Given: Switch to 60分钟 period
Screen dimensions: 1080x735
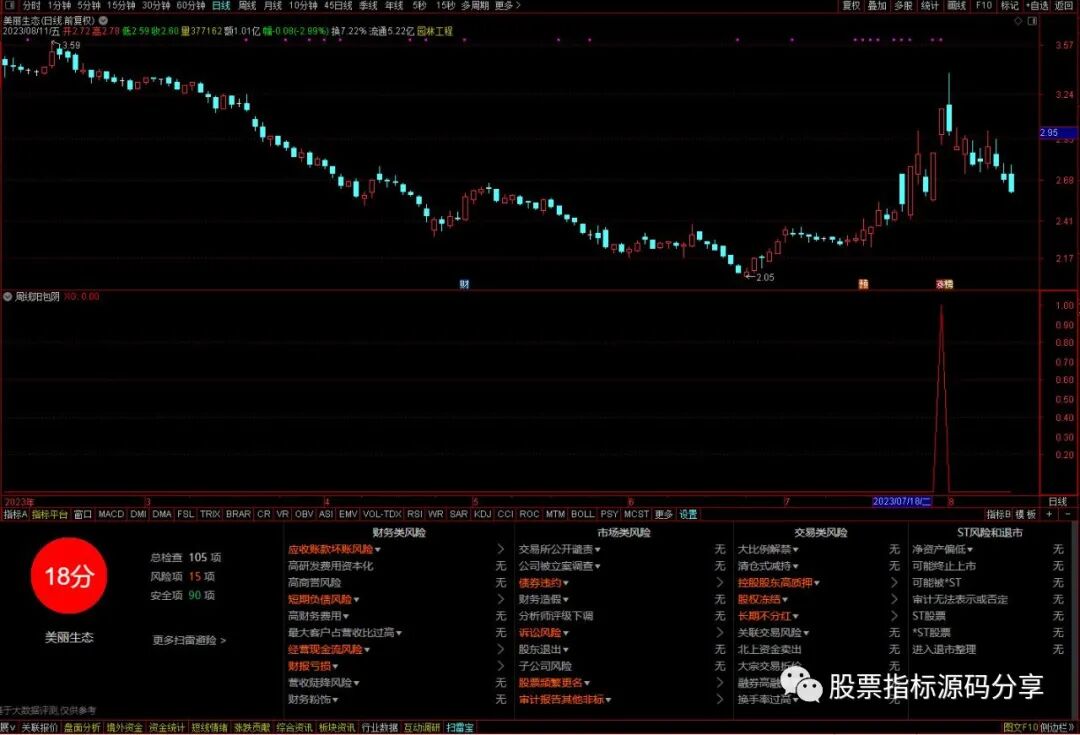Looking at the screenshot, I should [191, 6].
